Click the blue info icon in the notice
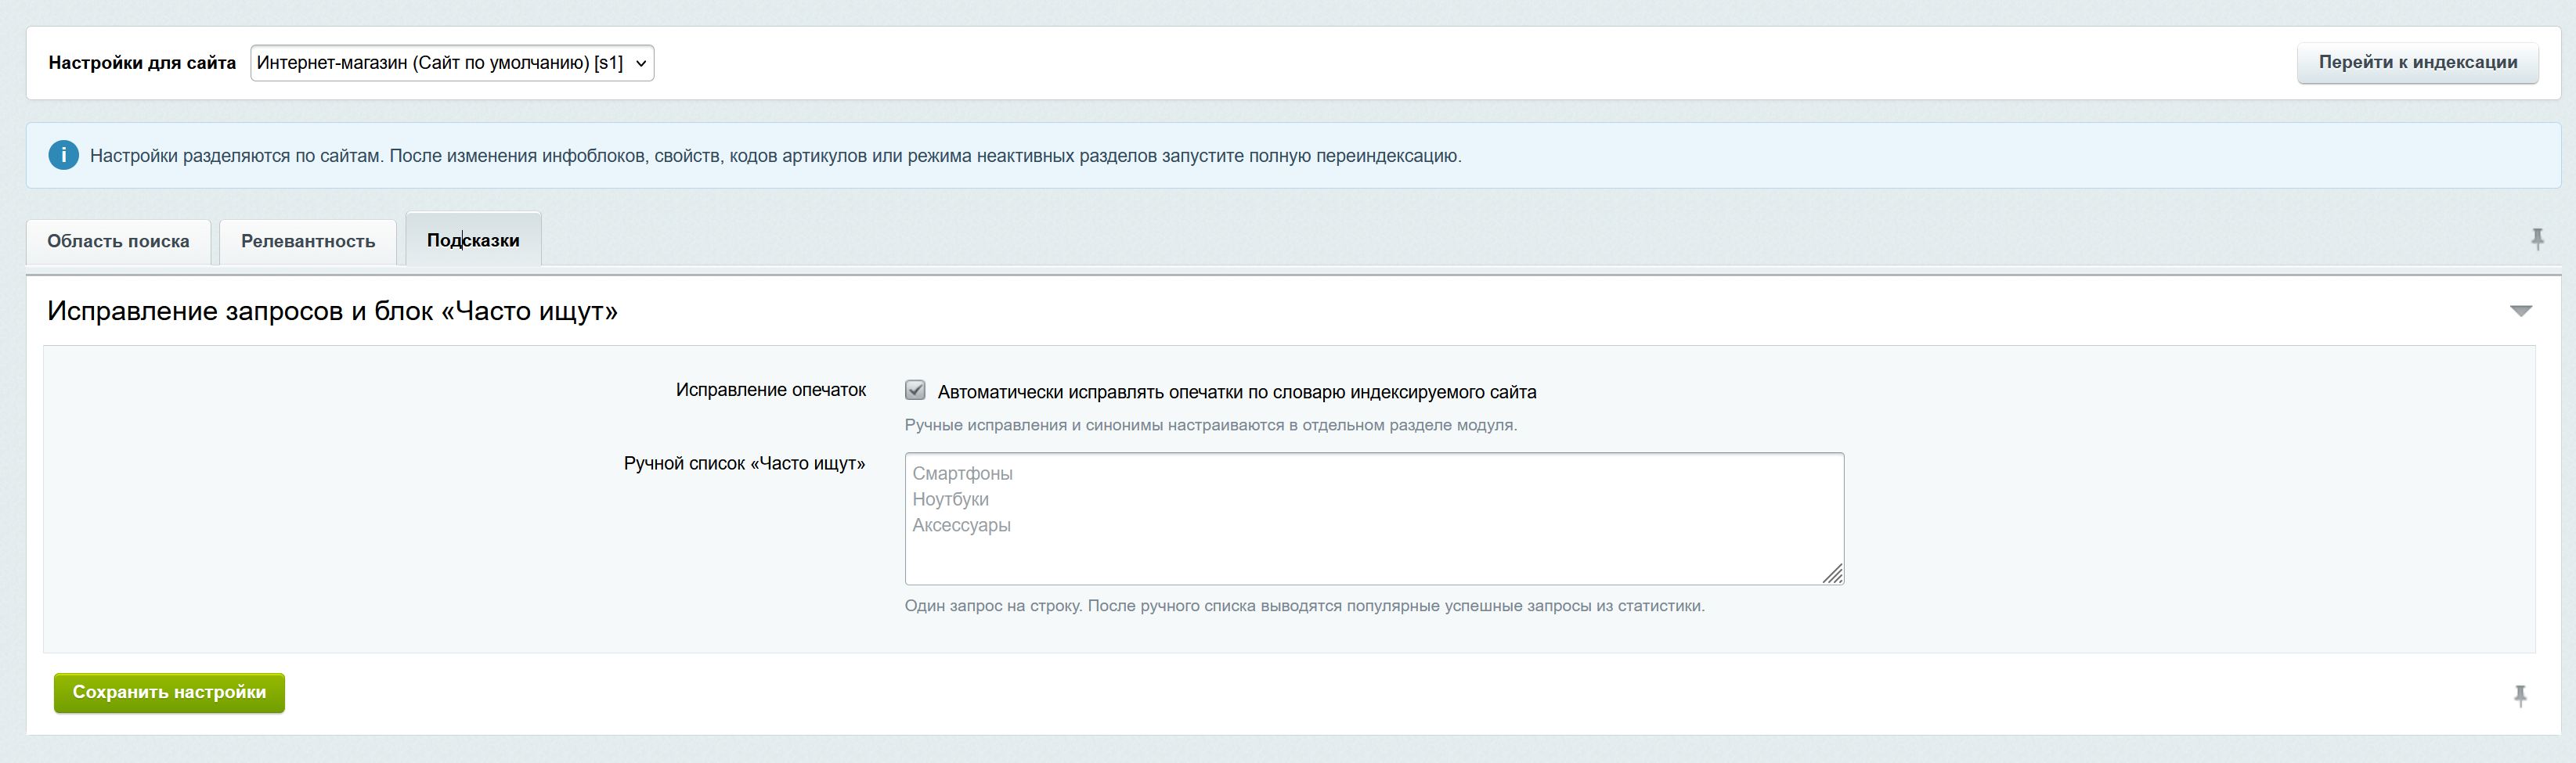 pos(63,155)
